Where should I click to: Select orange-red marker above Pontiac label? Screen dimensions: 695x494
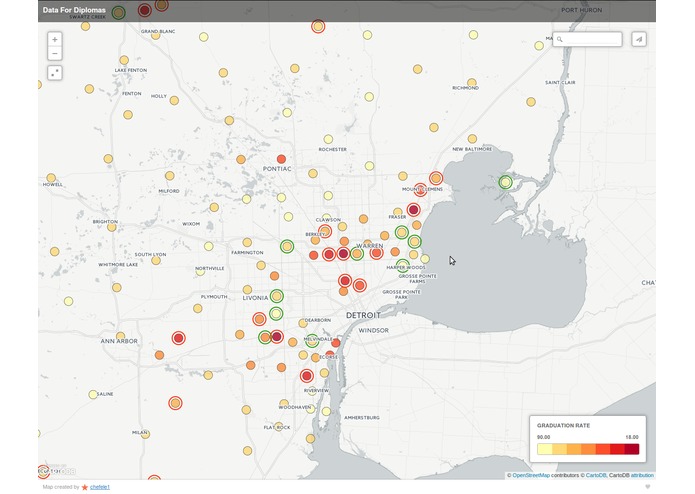[x=281, y=159]
